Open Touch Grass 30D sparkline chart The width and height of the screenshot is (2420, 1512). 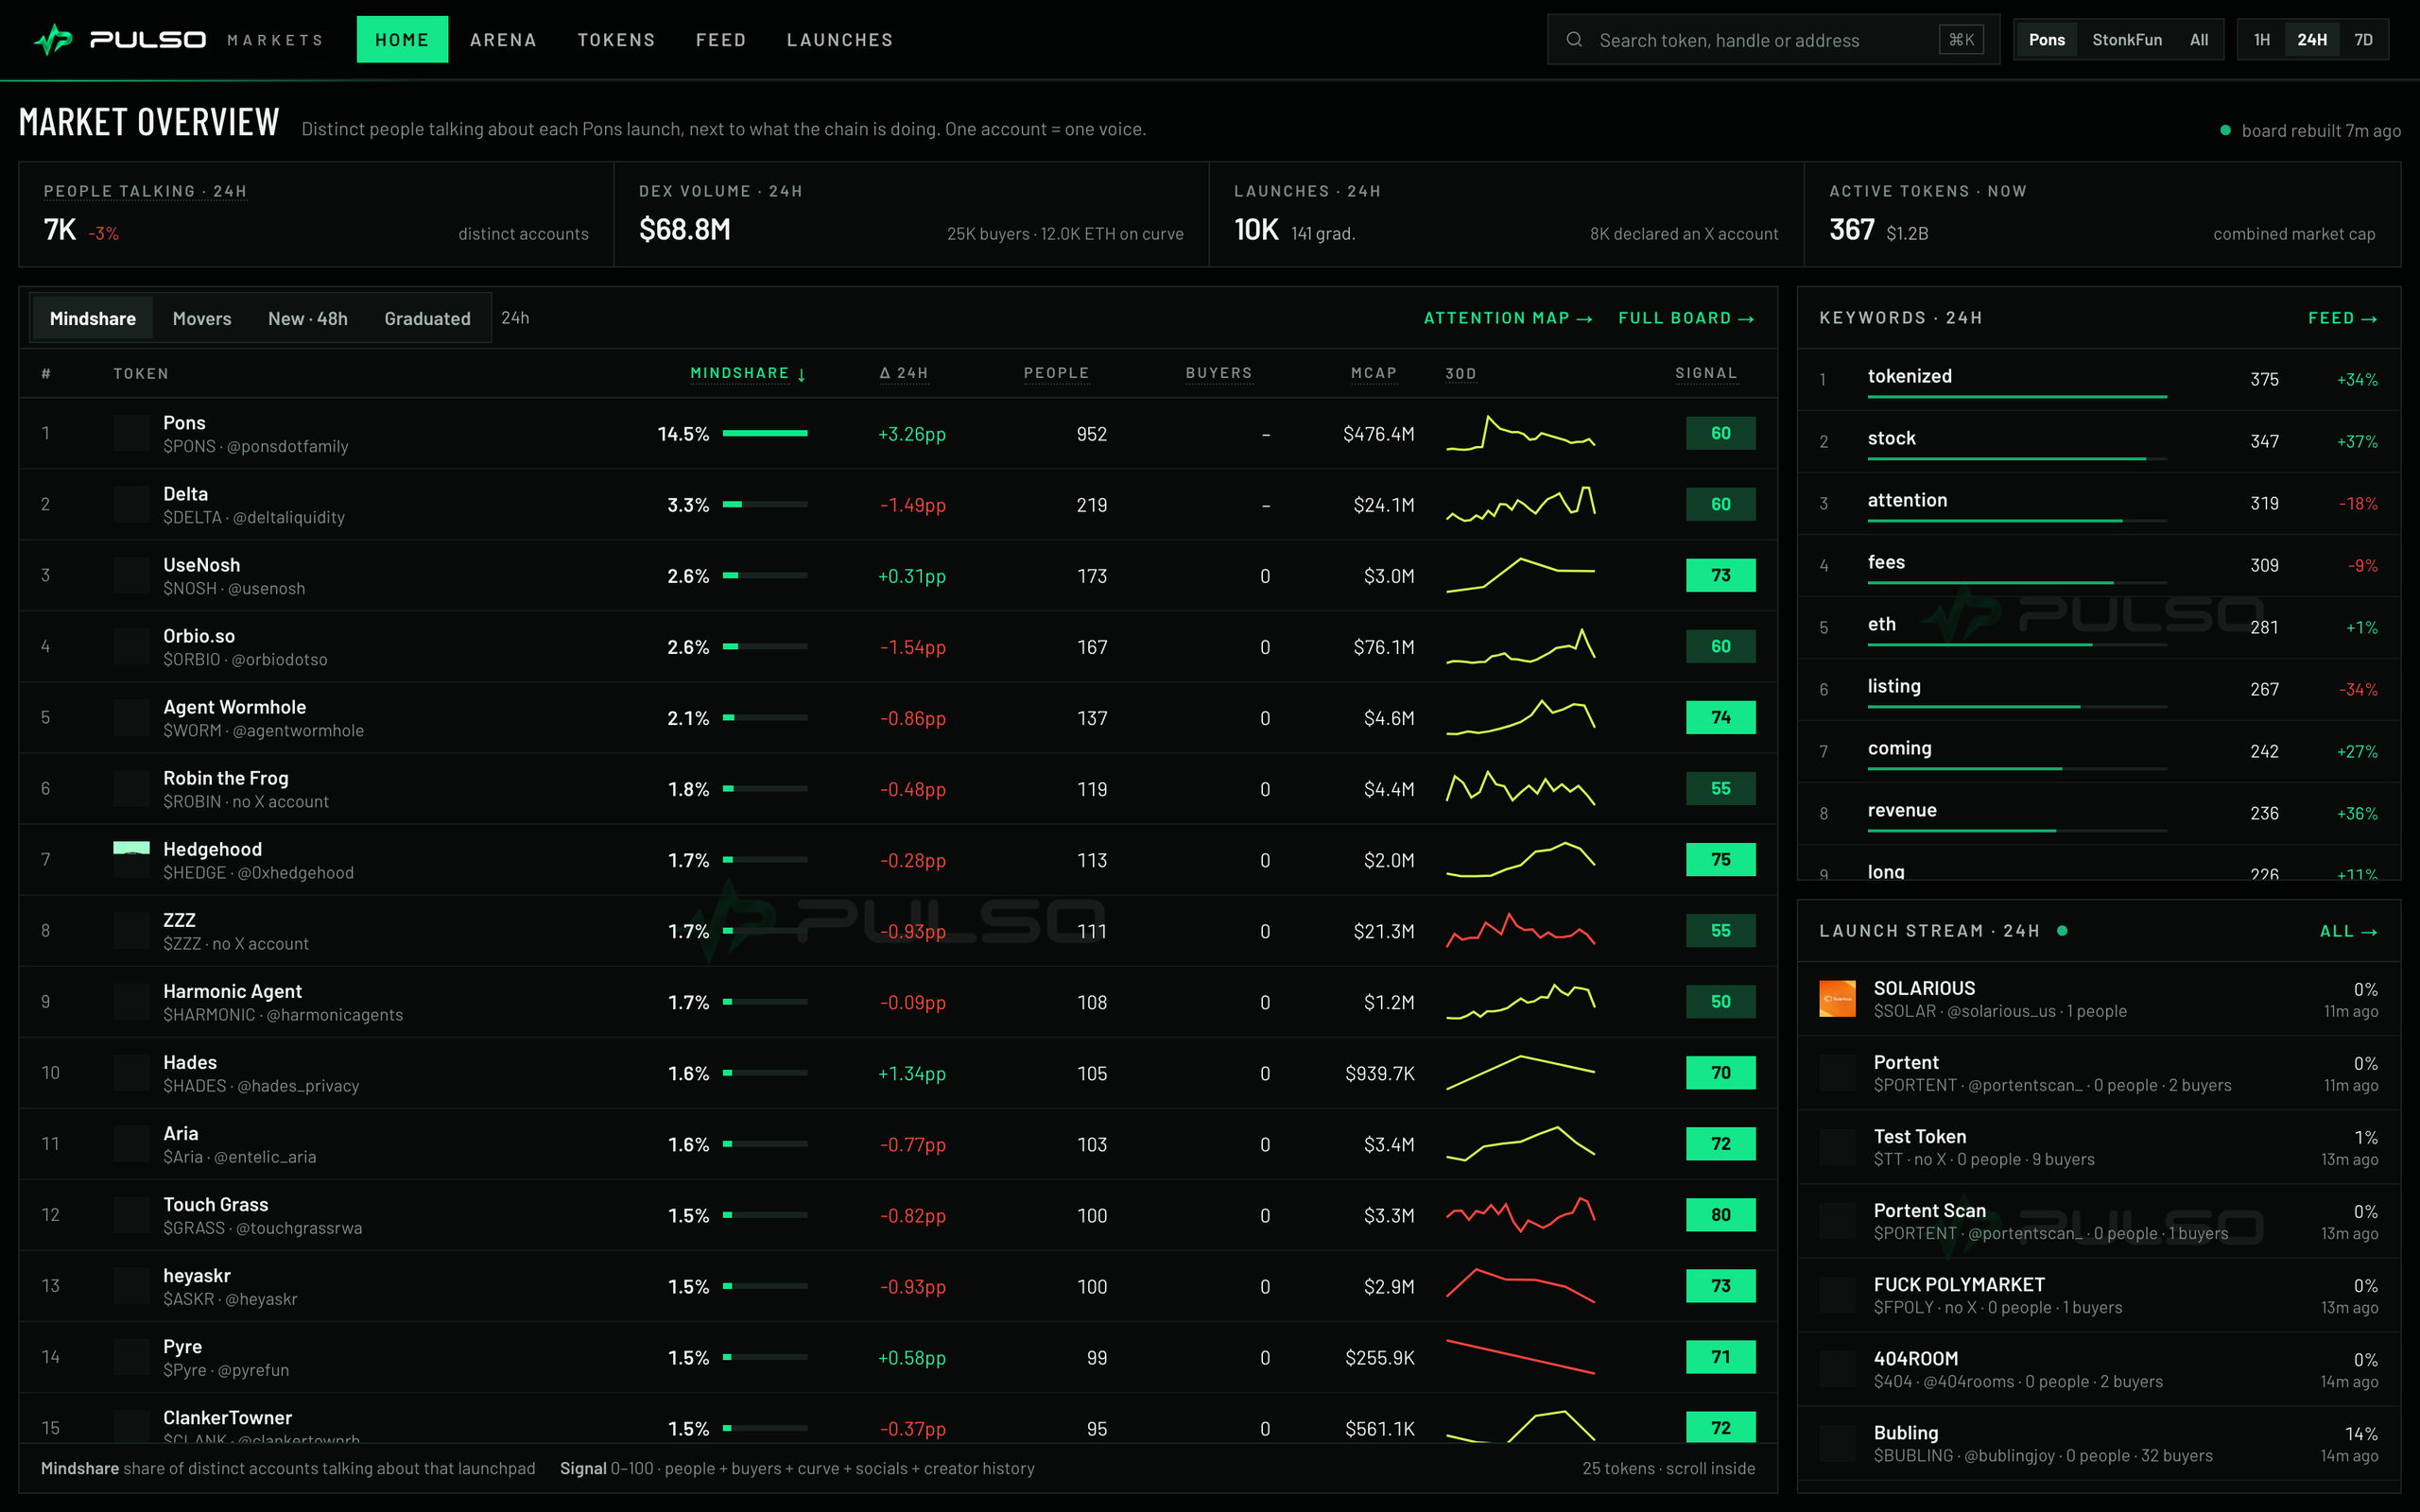[1520, 1215]
